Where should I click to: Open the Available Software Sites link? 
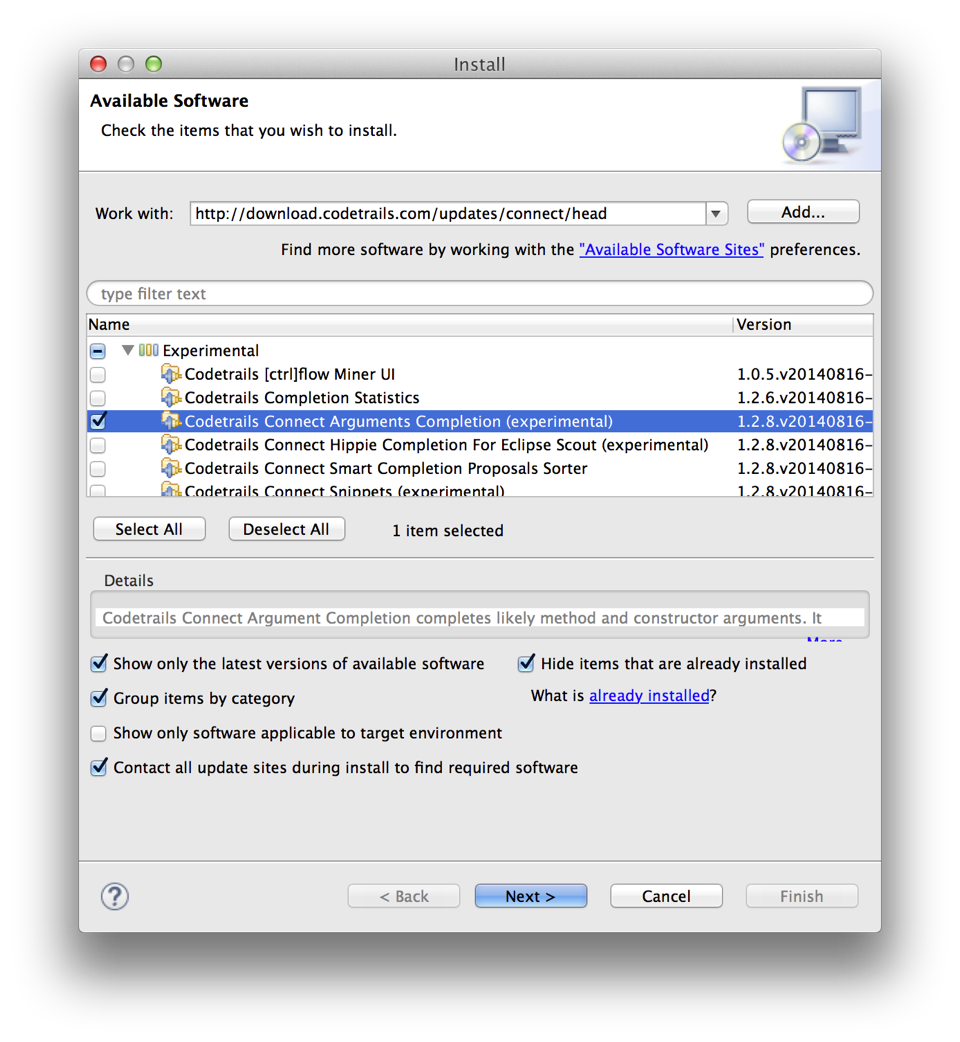(672, 250)
